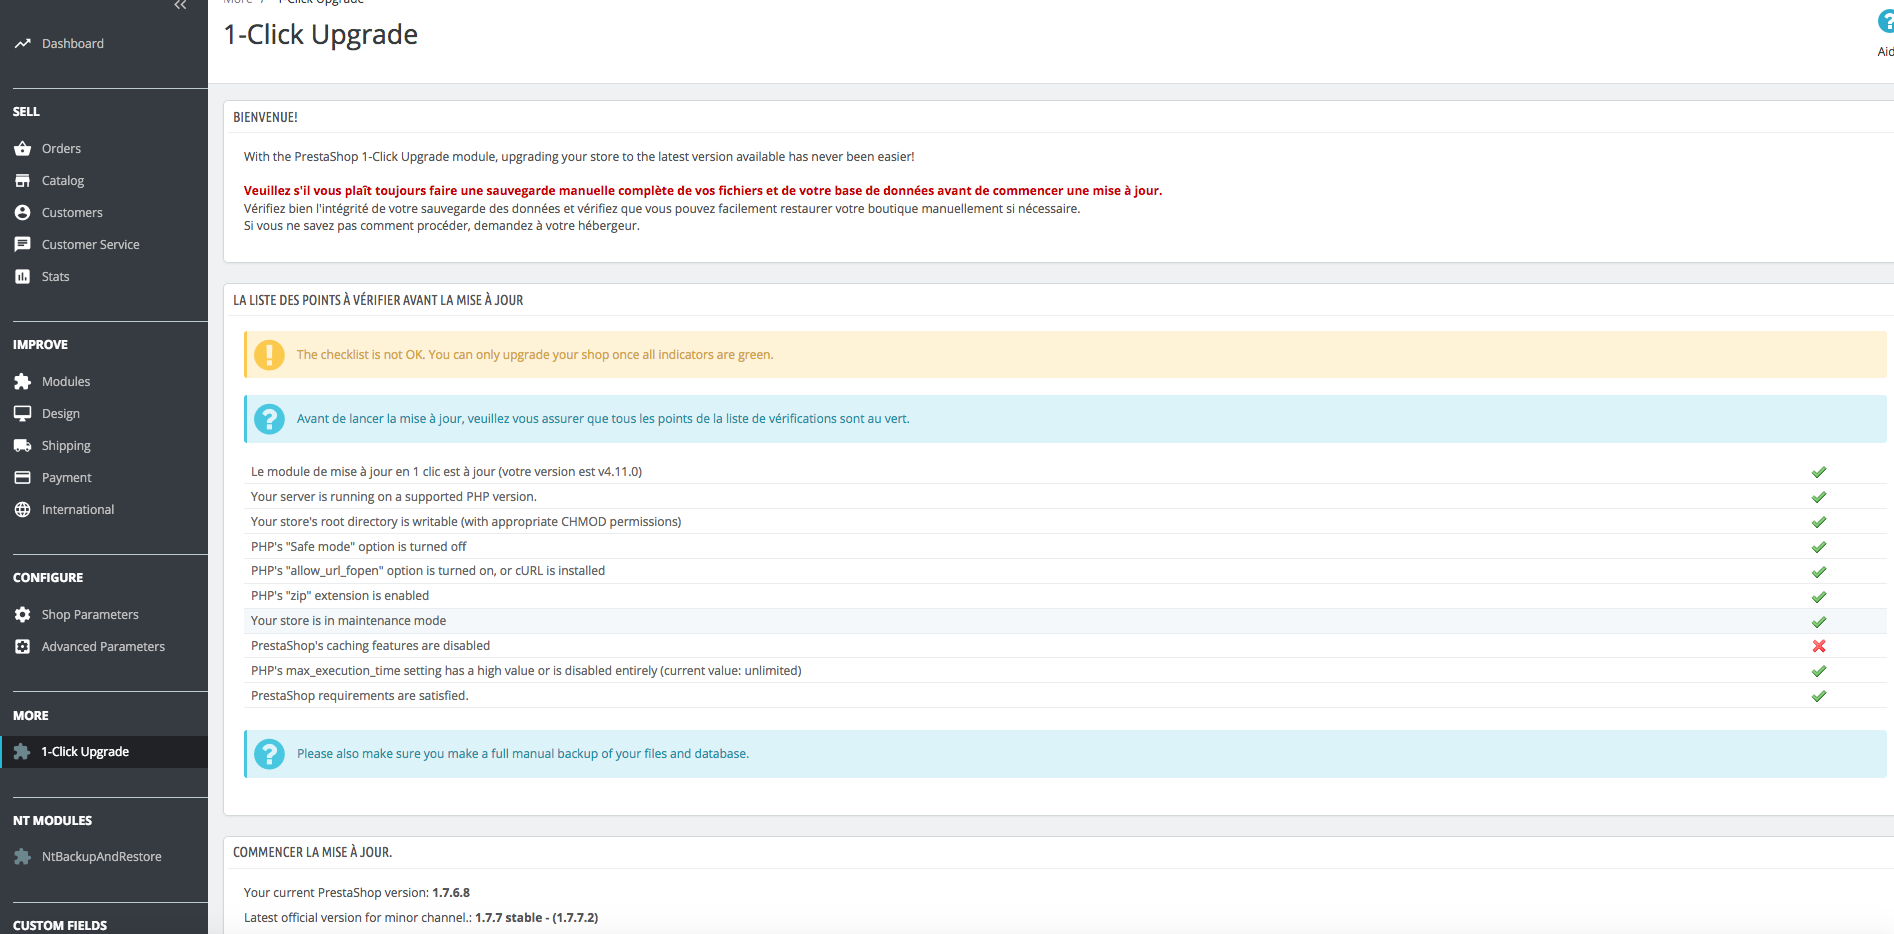Viewport: 1894px width, 934px height.
Task: Click the green check for zip extension
Action: pyautogui.click(x=1819, y=597)
